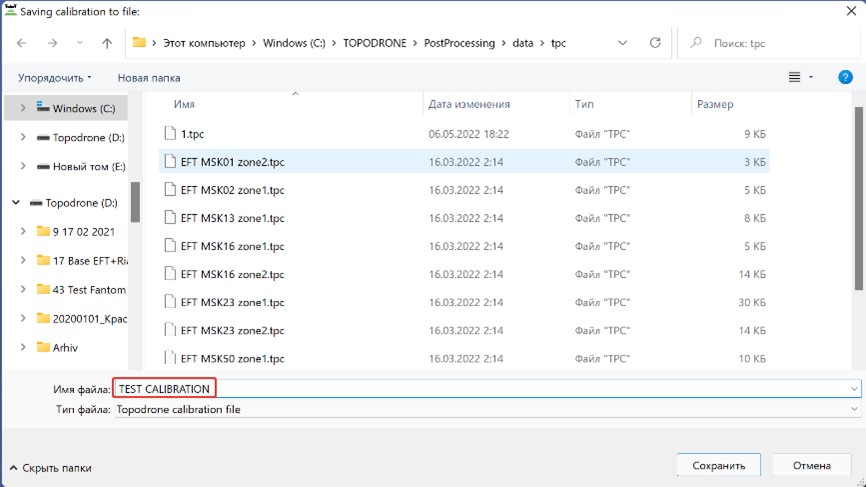The image size is (866, 487).
Task: Click the file list vertical scrollbar
Action: pyautogui.click(x=859, y=199)
